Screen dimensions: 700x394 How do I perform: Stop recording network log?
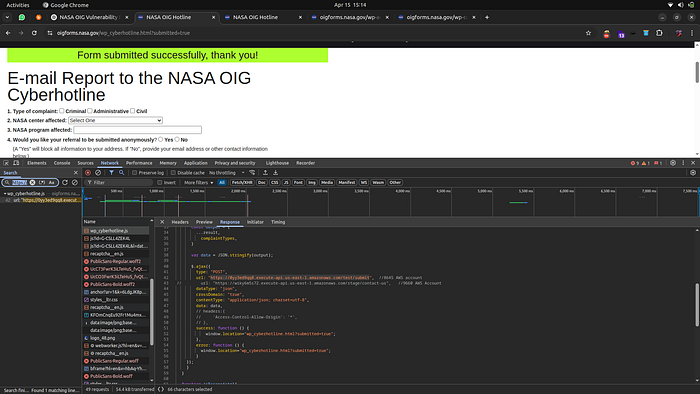tap(88, 173)
